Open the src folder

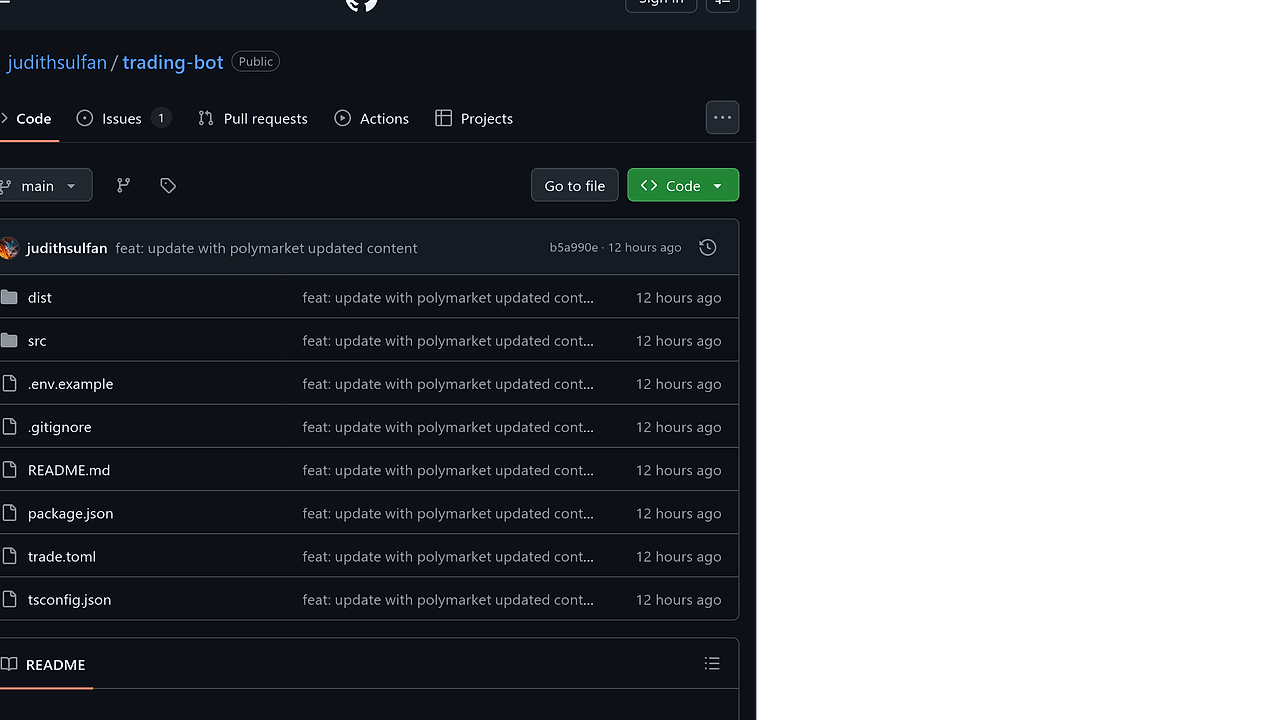[x=37, y=340]
